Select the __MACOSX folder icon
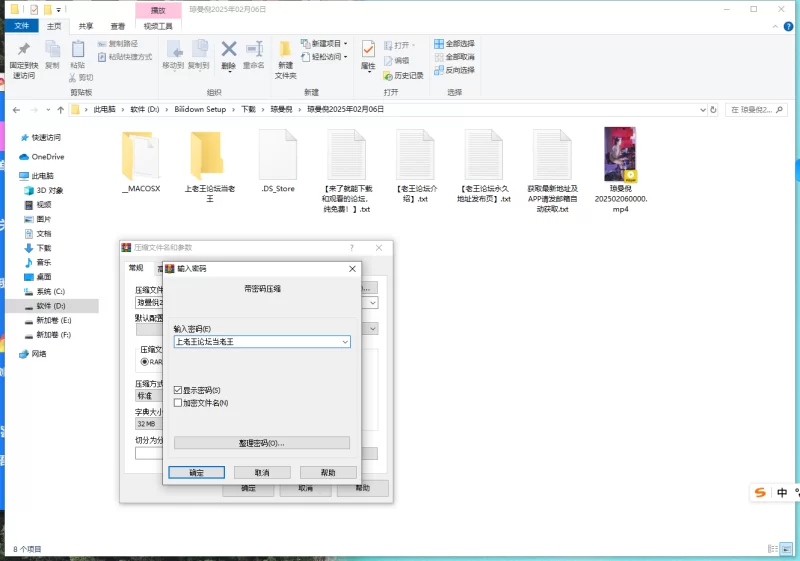 [x=140, y=156]
